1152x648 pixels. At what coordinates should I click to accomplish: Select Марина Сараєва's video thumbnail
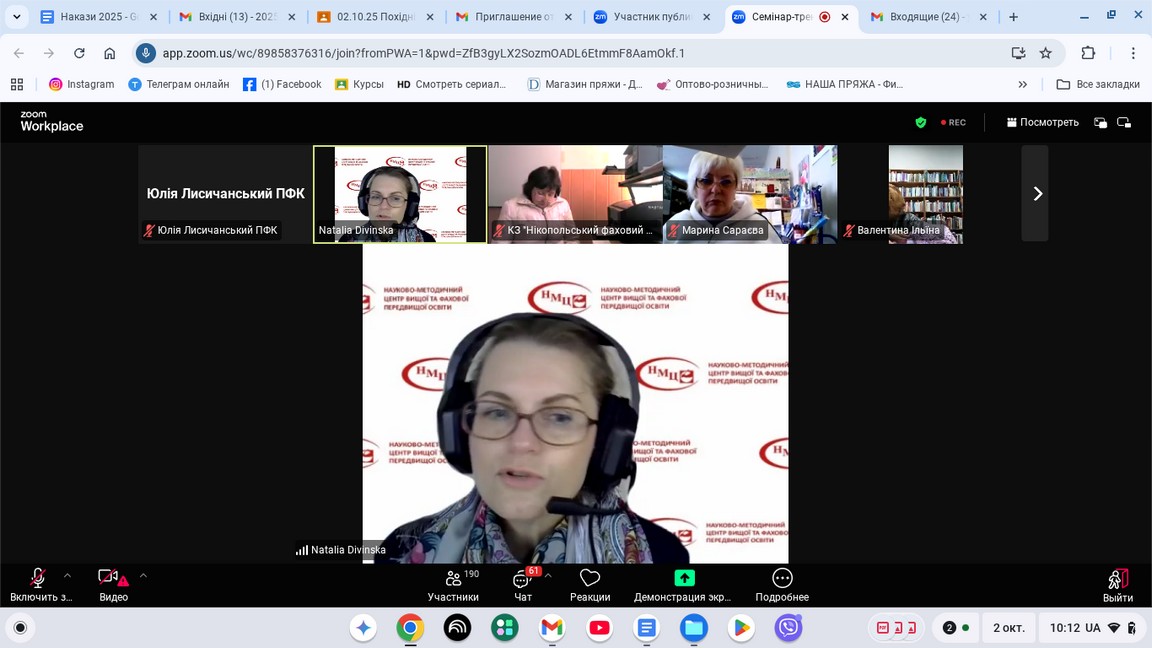(749, 194)
